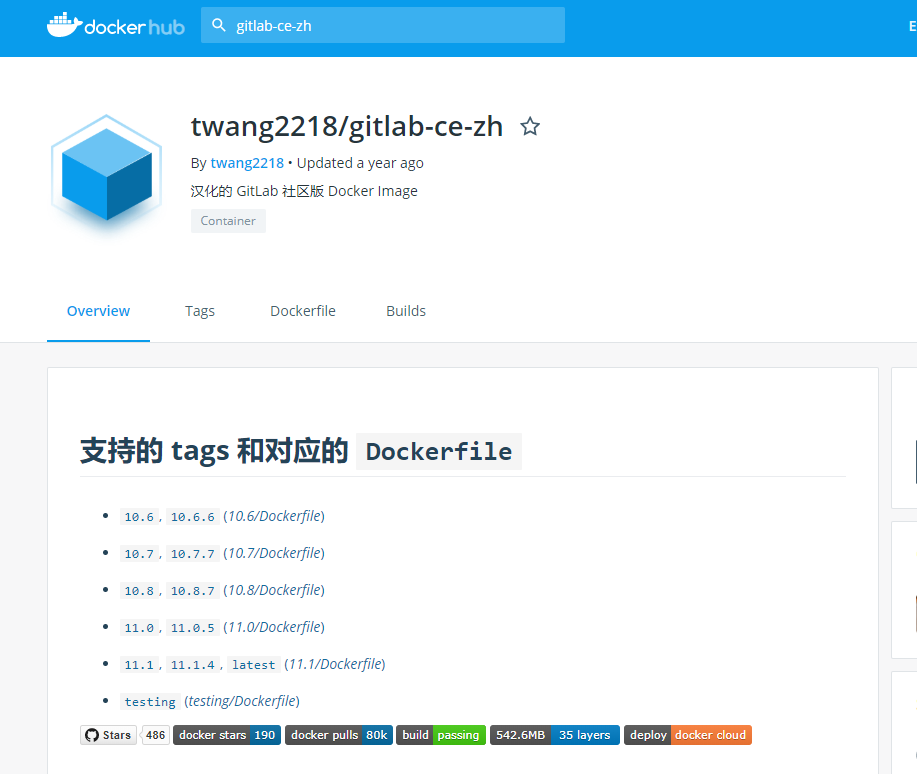Click the 11.1.4 tag code
This screenshot has width=917, height=774.
coord(192,665)
